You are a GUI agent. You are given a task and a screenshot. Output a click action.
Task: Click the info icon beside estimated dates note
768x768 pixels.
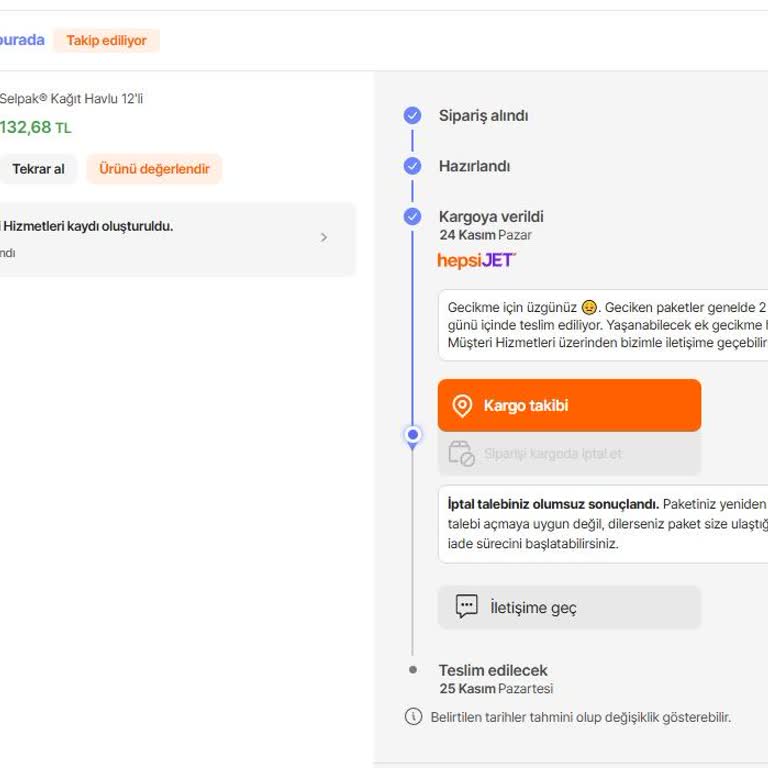pyautogui.click(x=413, y=717)
